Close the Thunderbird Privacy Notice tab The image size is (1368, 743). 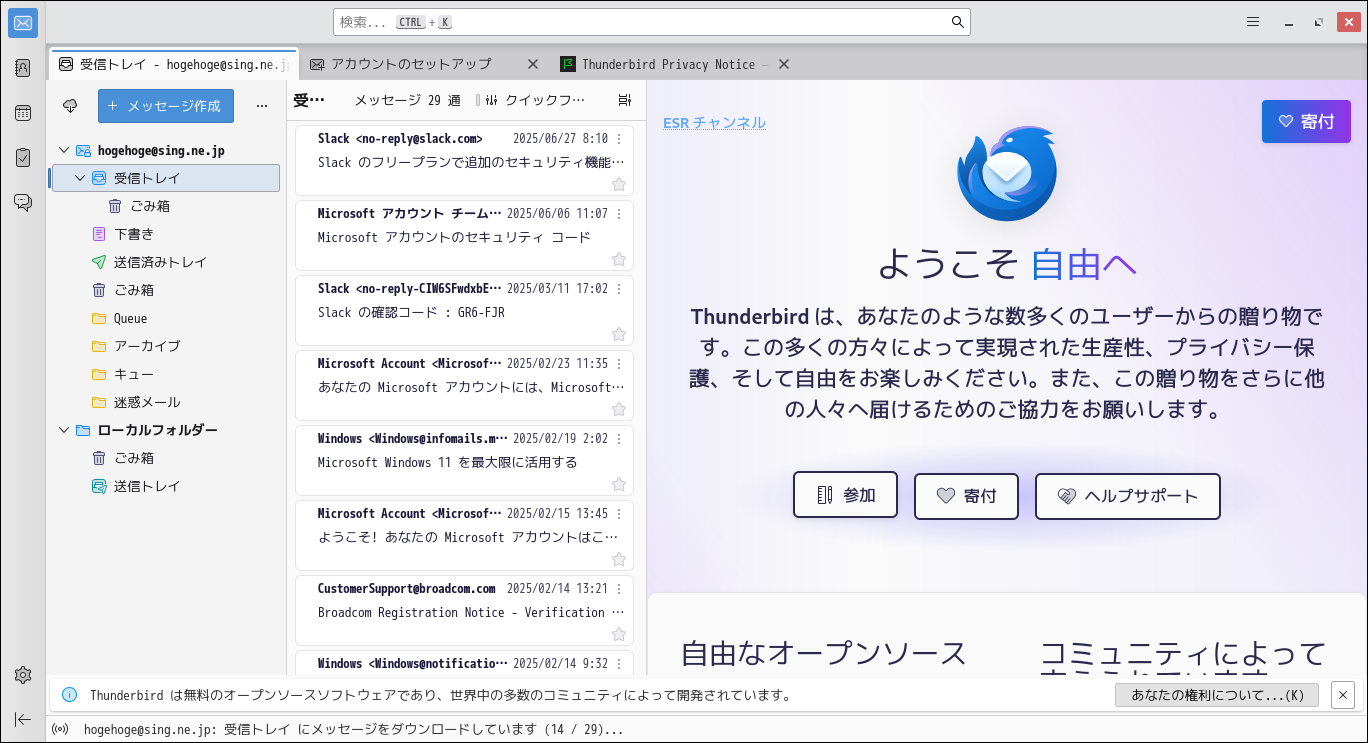784,64
